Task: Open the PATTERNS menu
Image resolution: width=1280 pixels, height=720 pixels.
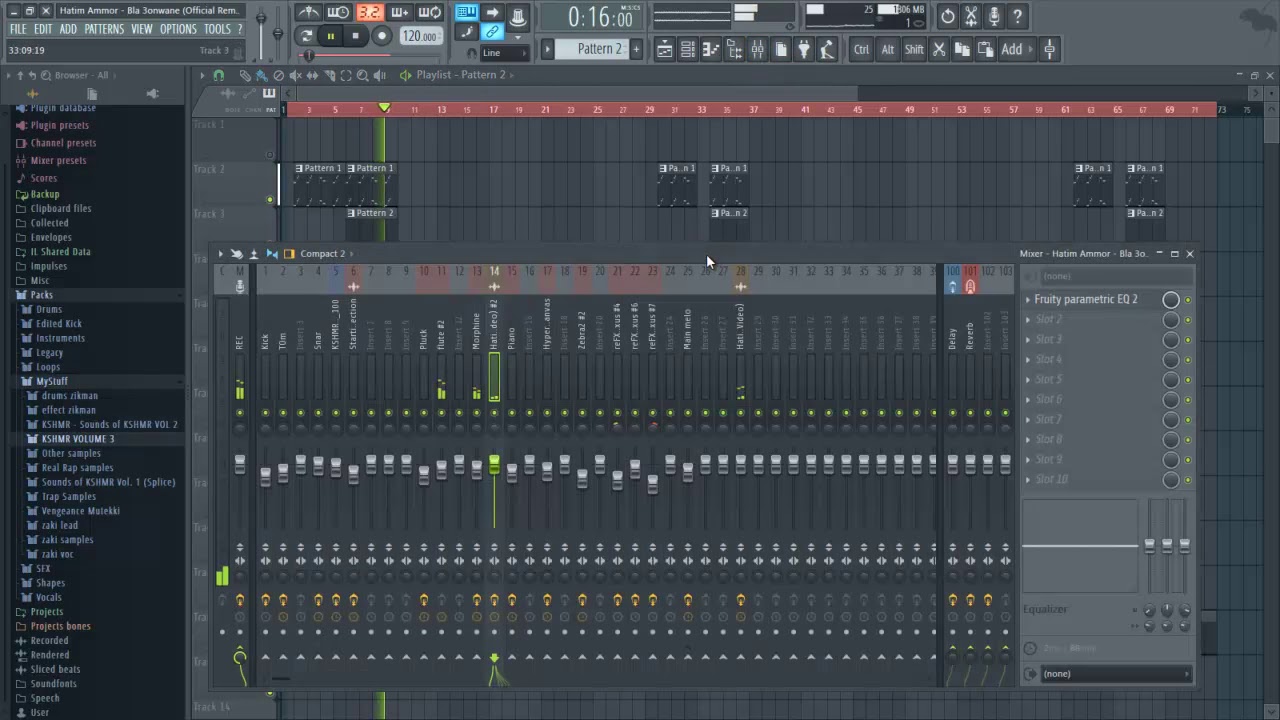Action: tap(104, 29)
